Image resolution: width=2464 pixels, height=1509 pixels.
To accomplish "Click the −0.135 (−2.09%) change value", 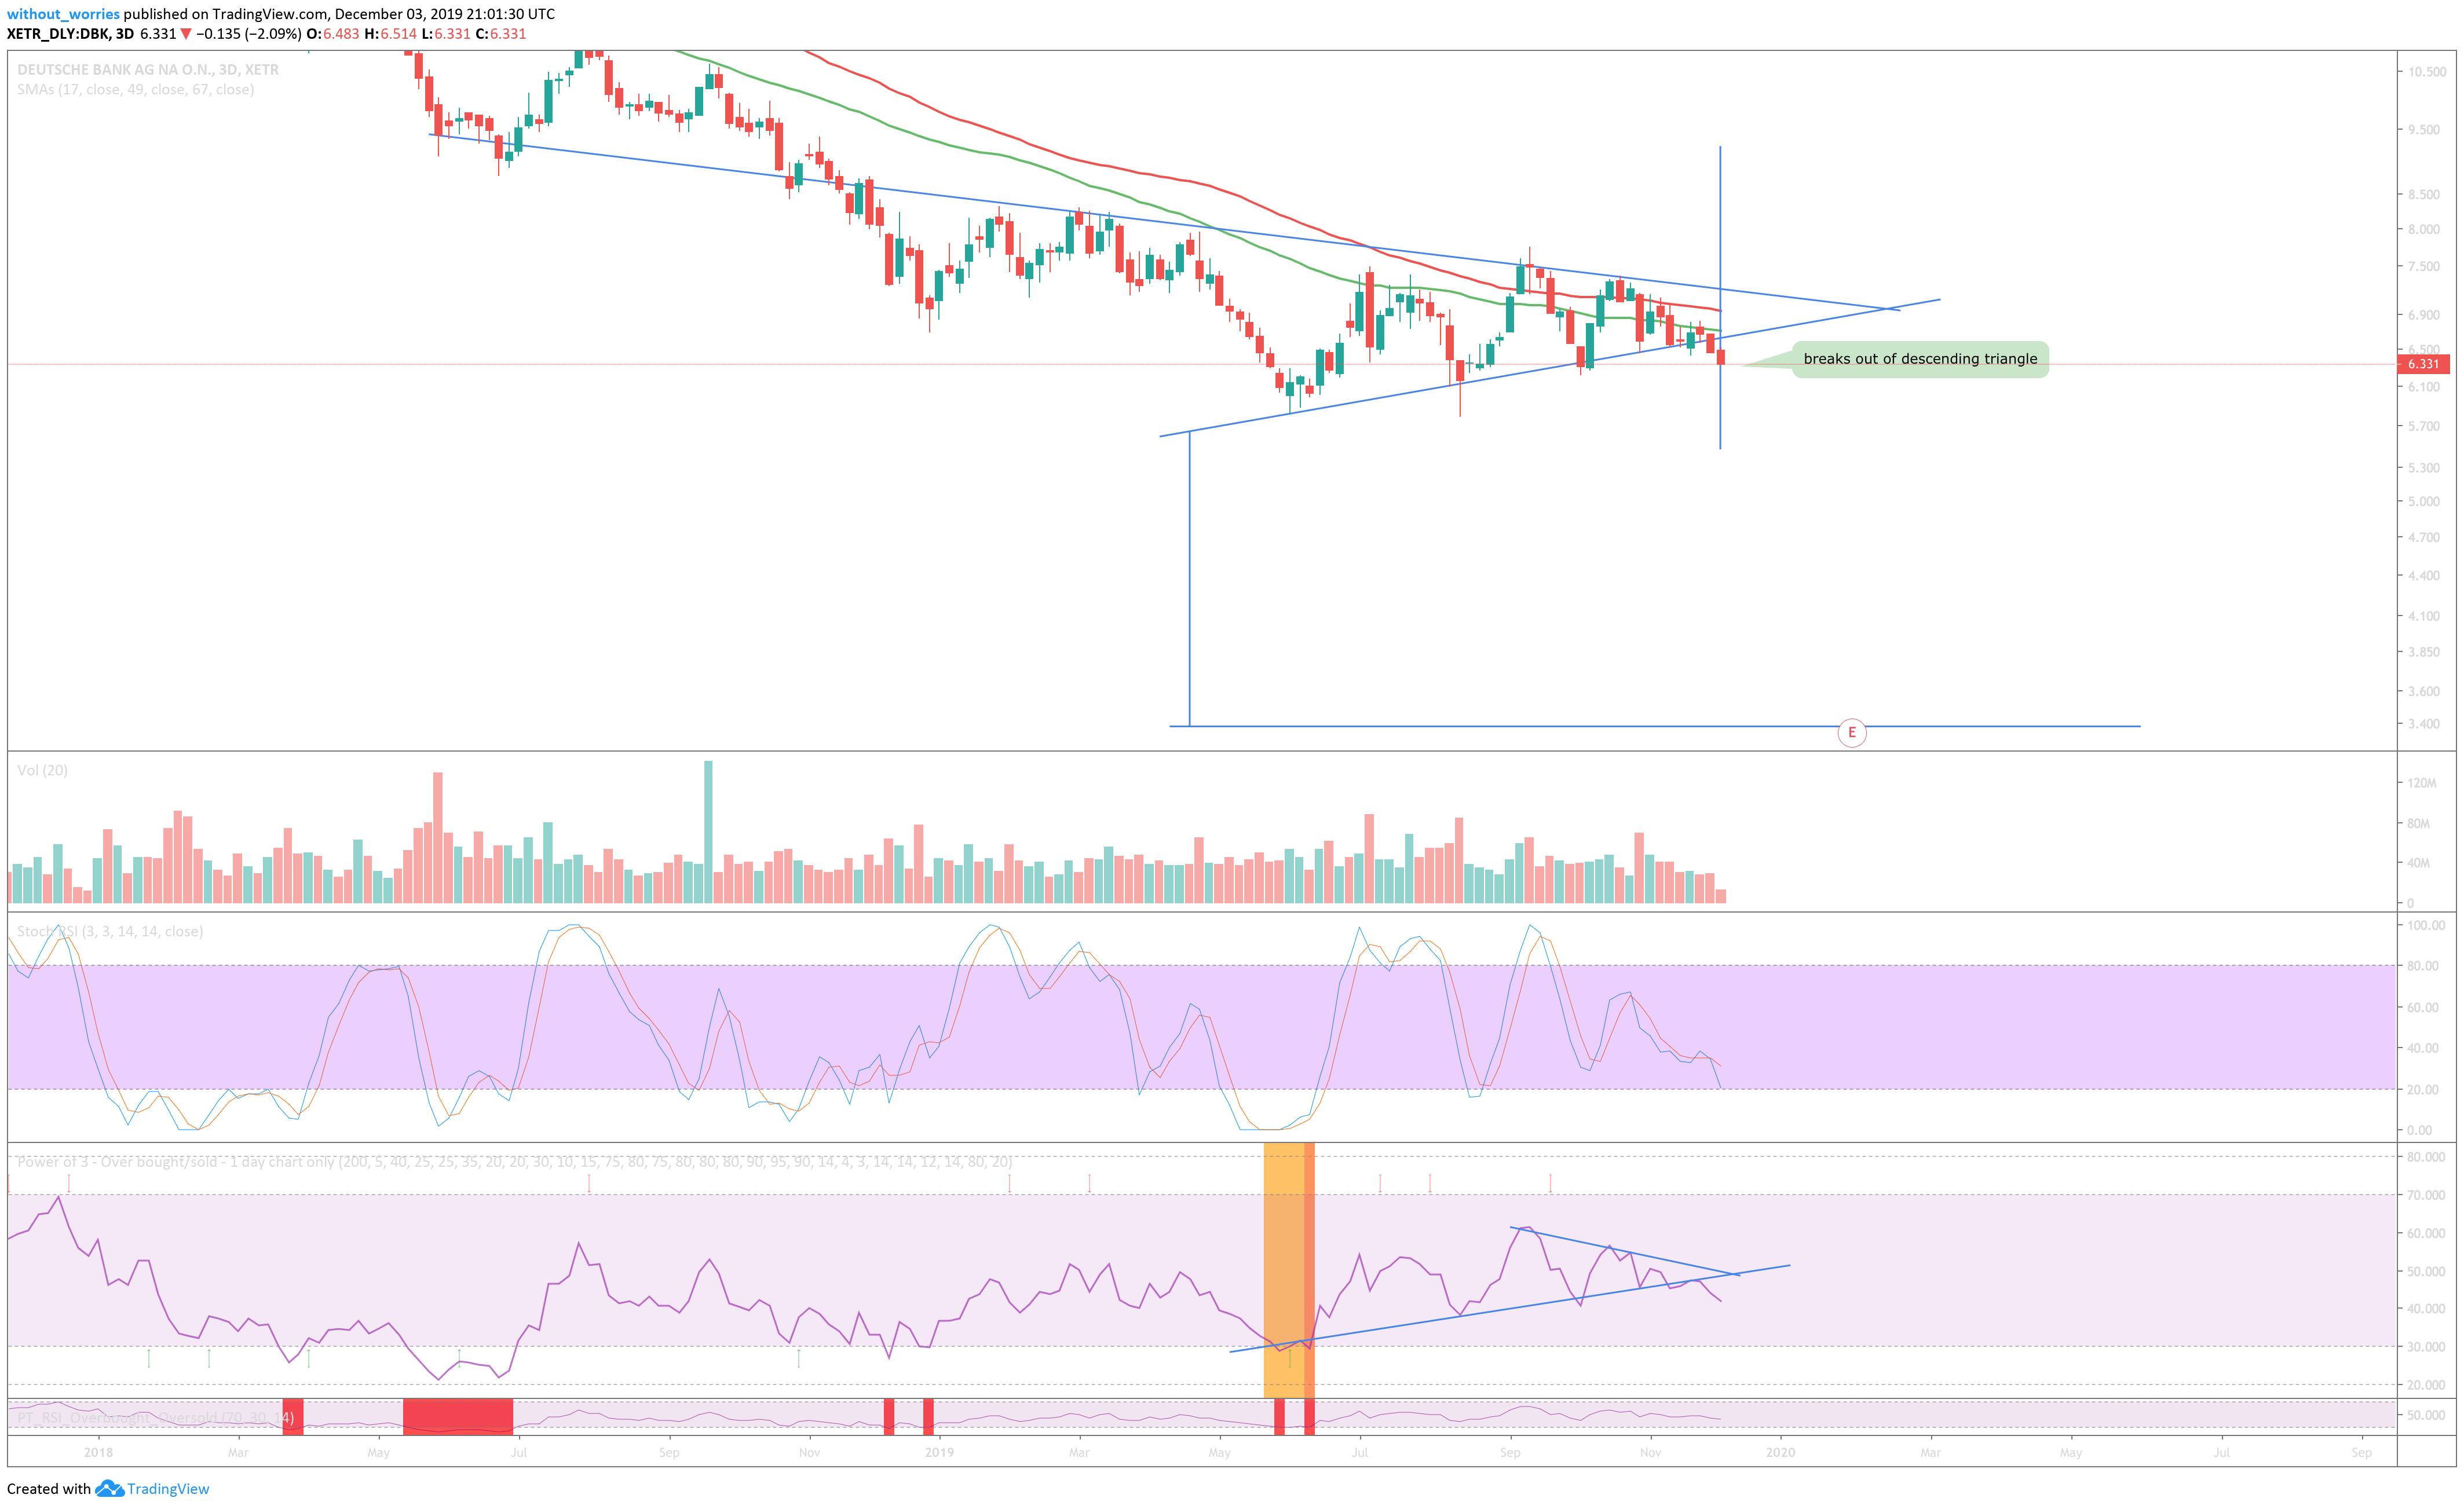I will [x=249, y=34].
